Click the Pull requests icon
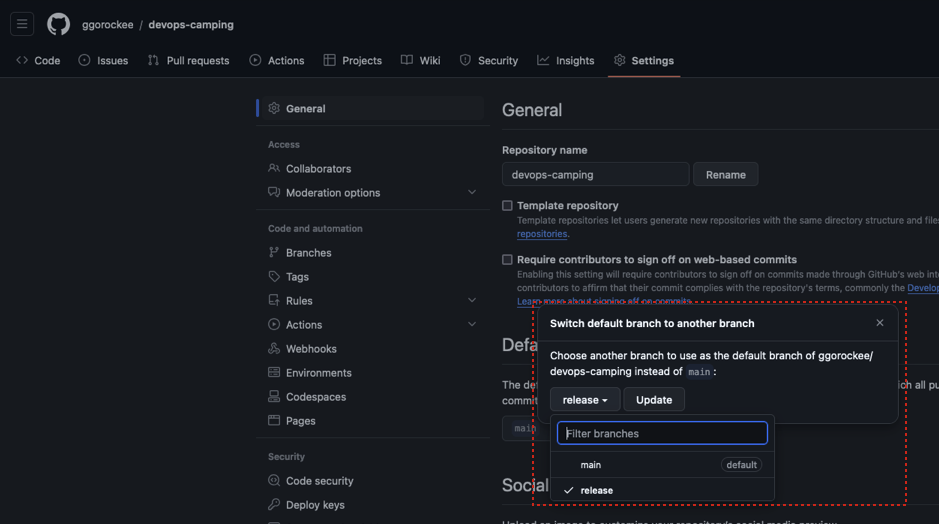The image size is (939, 524). (x=153, y=60)
